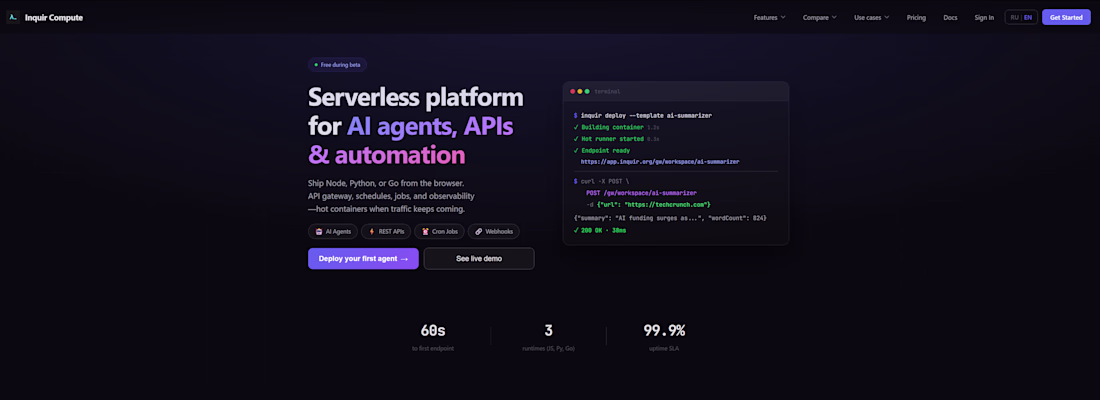Viewport: 1100px width, 400px height.
Task: Click Deploy your first agent button
Action: point(363,258)
